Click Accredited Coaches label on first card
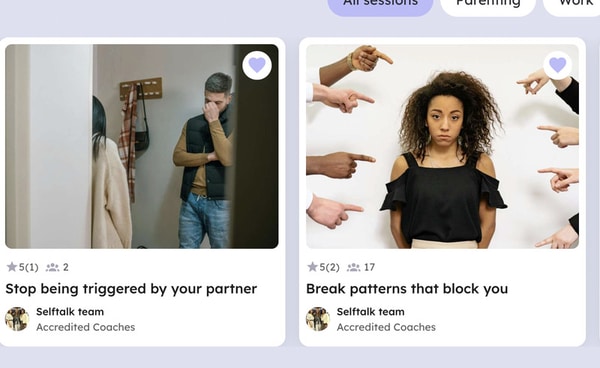 [x=86, y=327]
